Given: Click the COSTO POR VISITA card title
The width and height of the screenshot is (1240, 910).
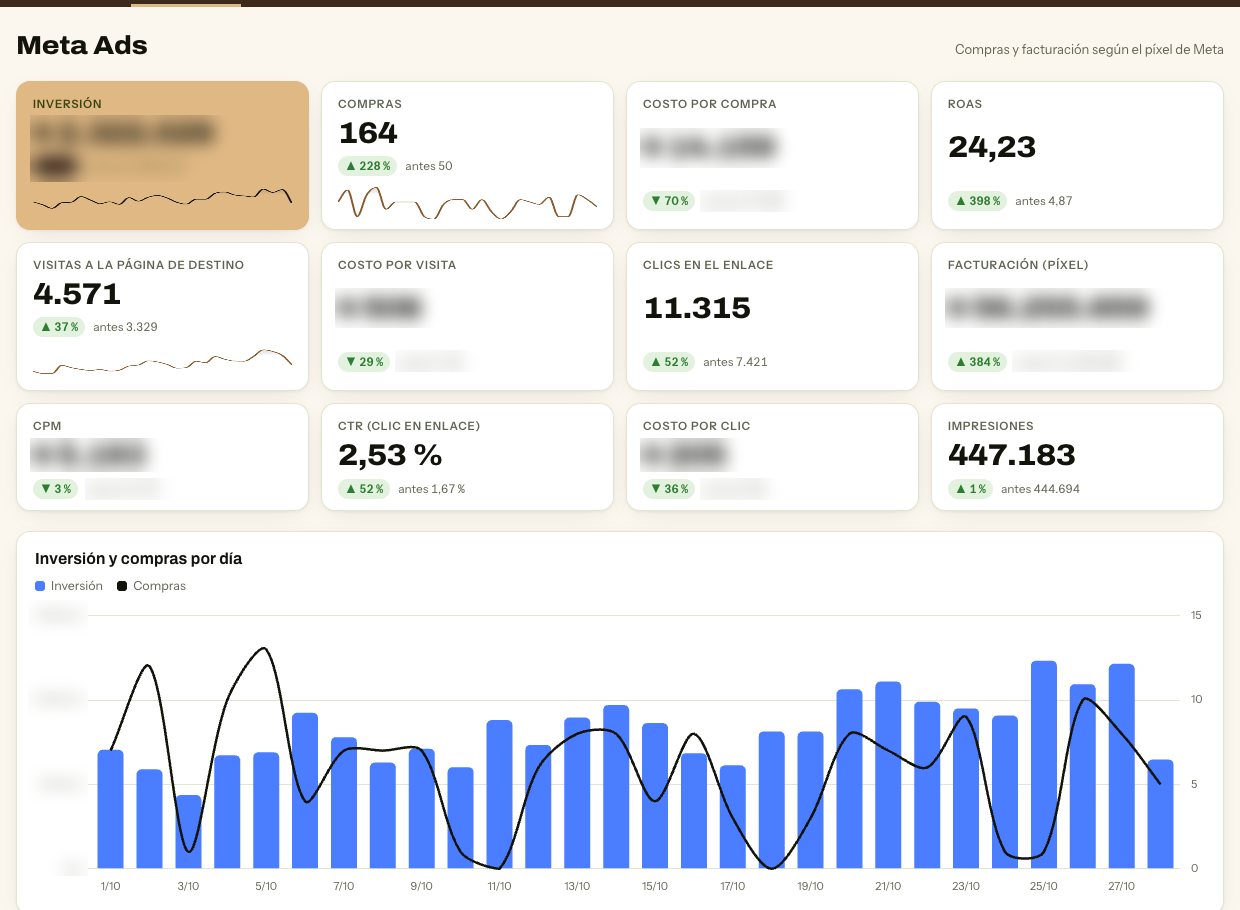Looking at the screenshot, I should click(x=397, y=265).
